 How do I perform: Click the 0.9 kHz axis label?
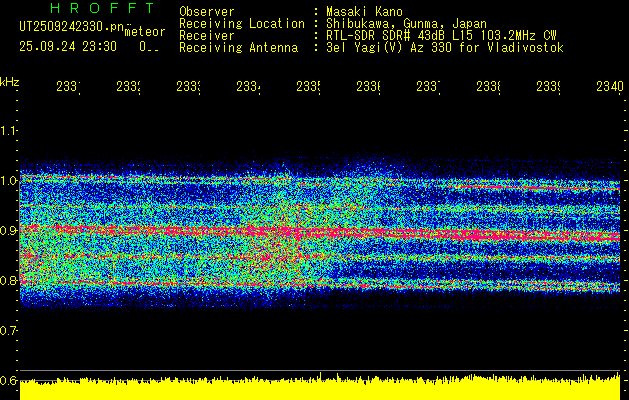[x=8, y=231]
